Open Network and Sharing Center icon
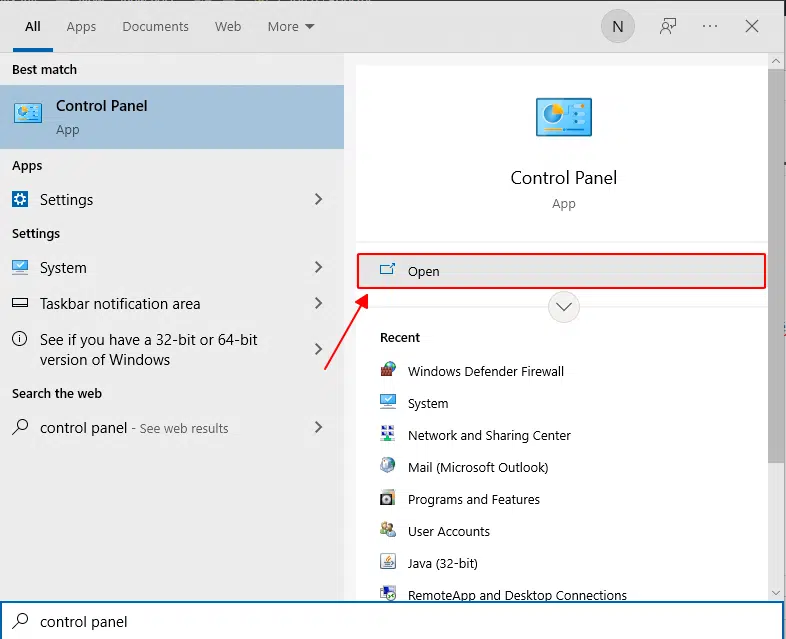The image size is (786, 639). click(388, 435)
